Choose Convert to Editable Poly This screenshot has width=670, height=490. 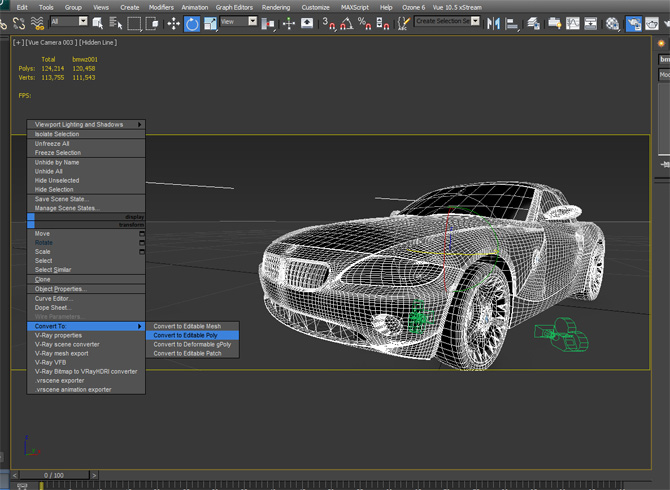coord(185,335)
